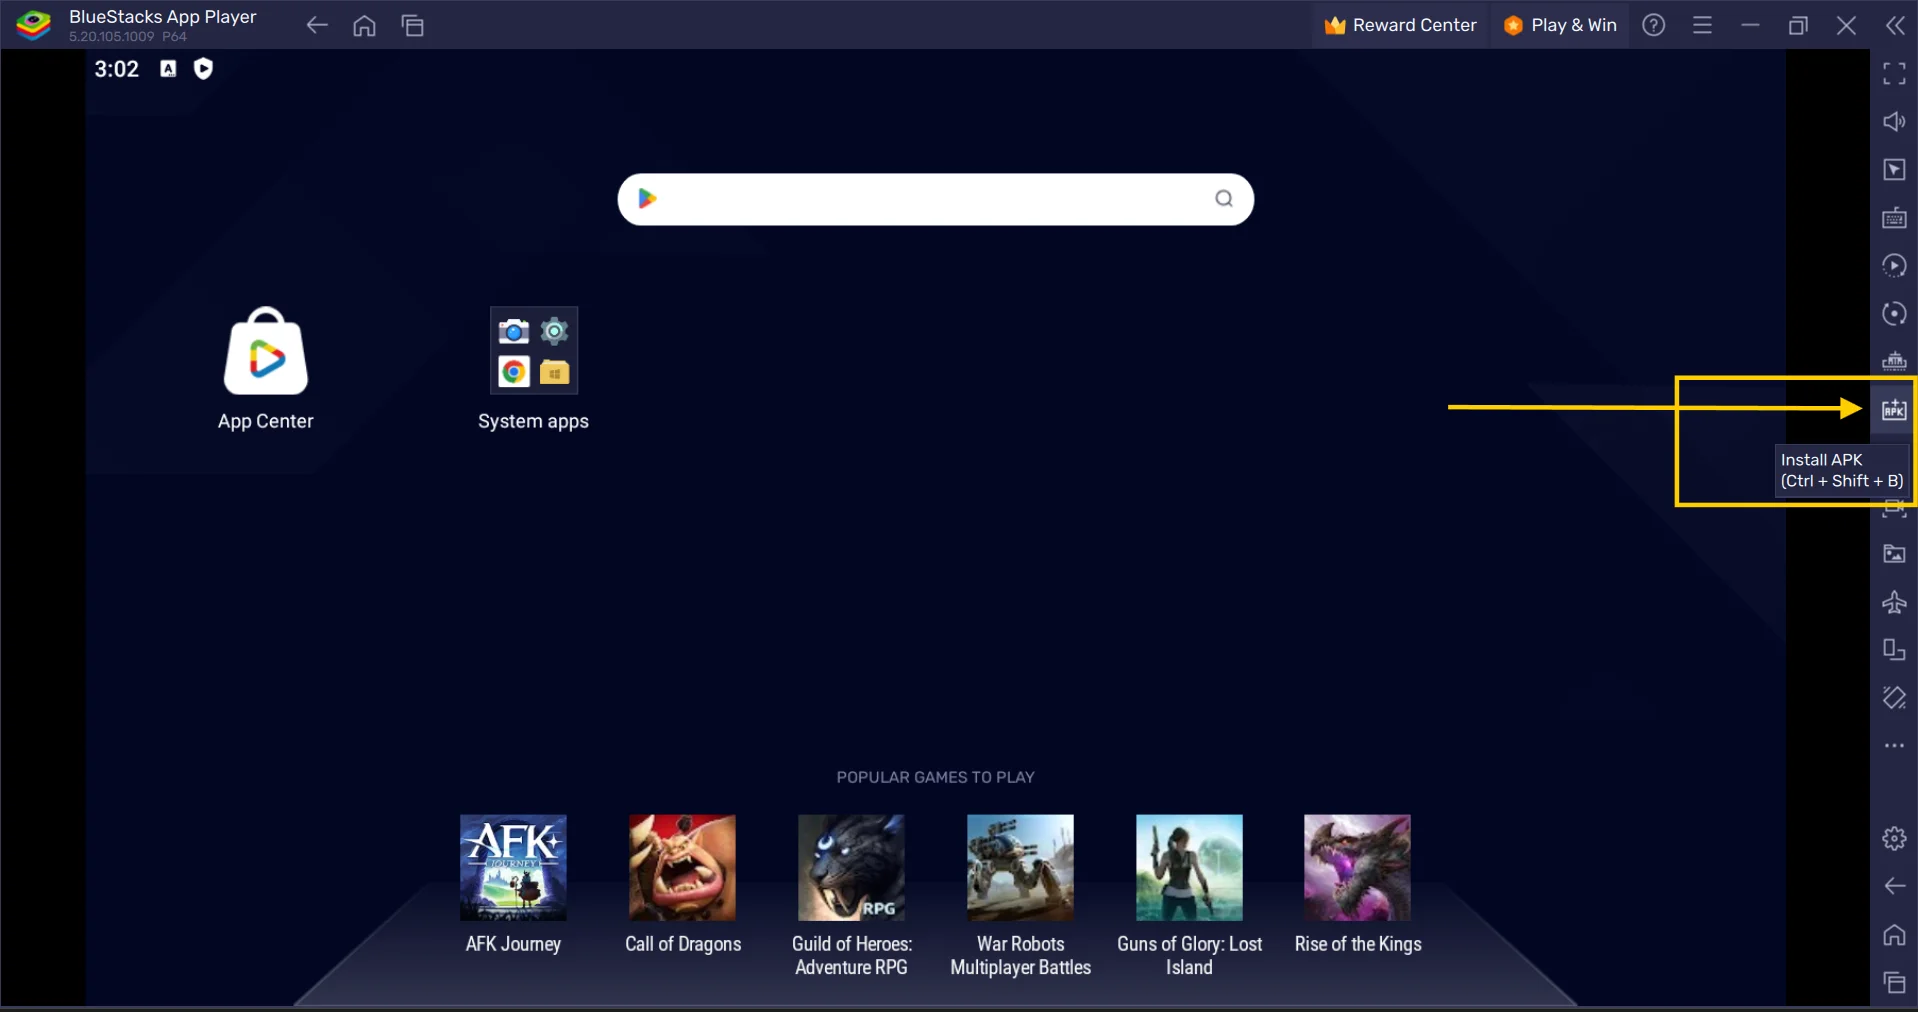Click the 'POPULAR GAMES TO PLAY' heading
This screenshot has height=1012, width=1918.
point(935,777)
